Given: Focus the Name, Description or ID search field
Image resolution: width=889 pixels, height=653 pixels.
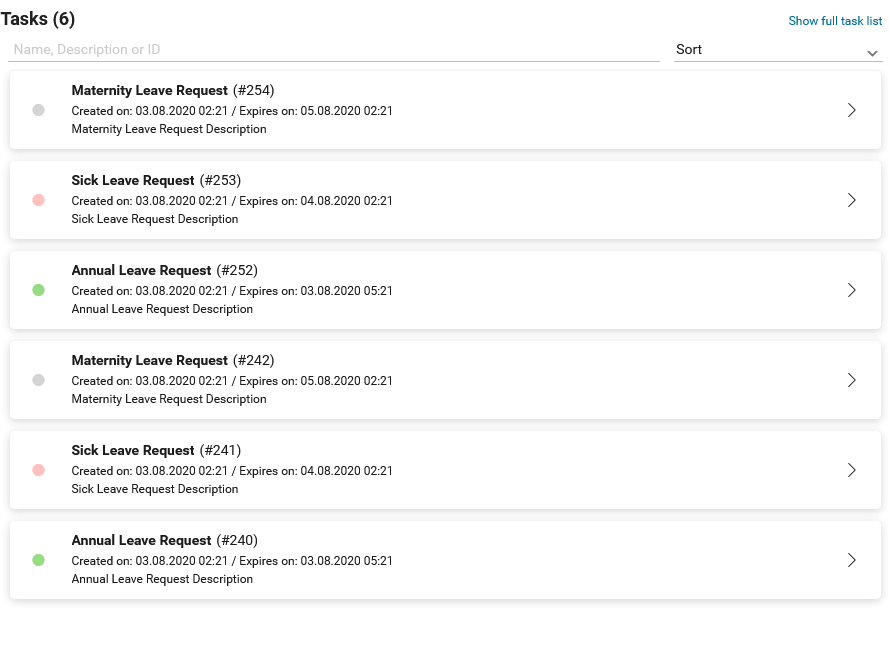Looking at the screenshot, I should pyautogui.click(x=334, y=50).
